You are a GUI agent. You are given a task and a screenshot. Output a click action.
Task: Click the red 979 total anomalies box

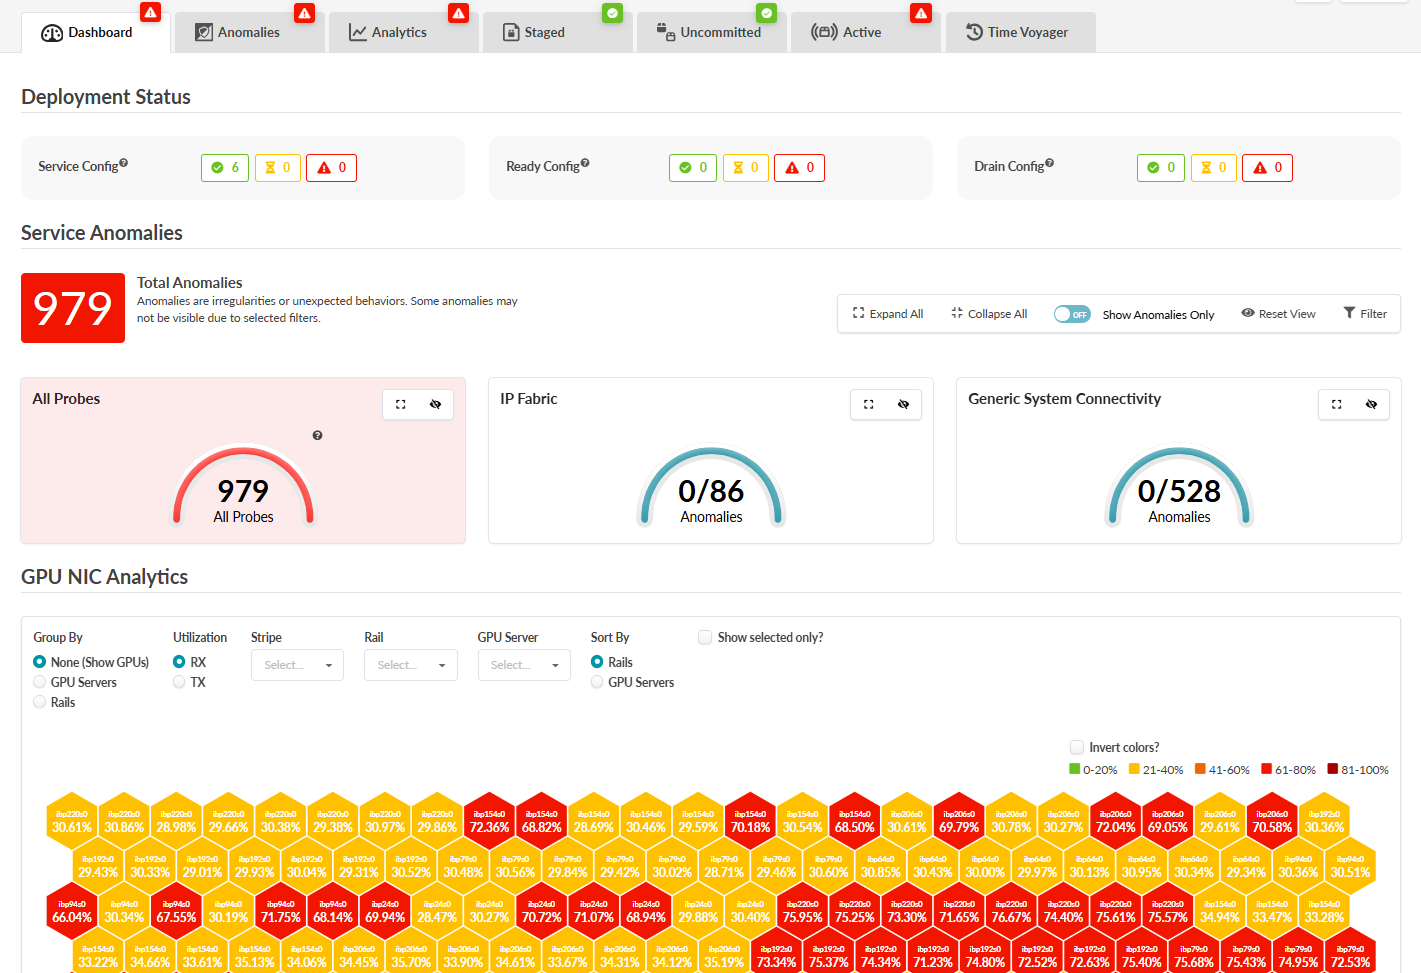[73, 308]
